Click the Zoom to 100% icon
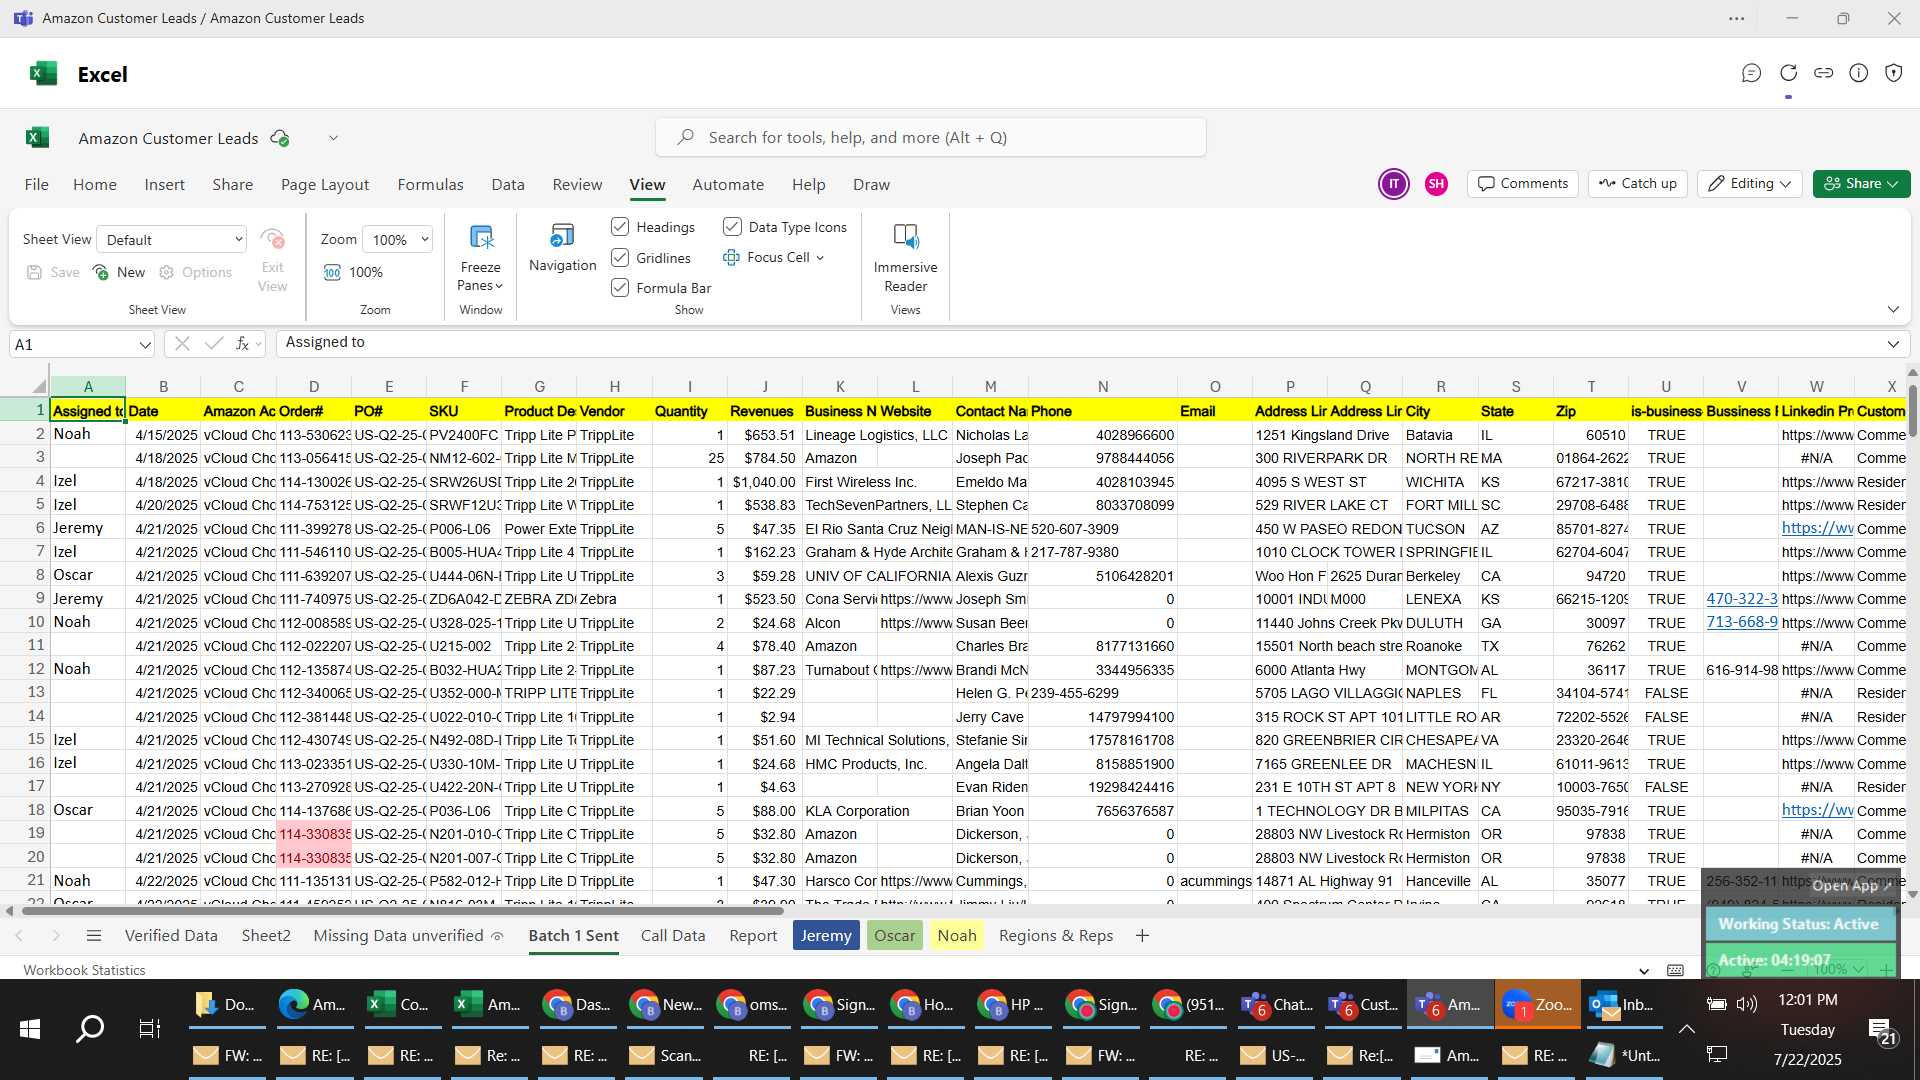Screen dimensions: 1920x1080 pos(332,272)
